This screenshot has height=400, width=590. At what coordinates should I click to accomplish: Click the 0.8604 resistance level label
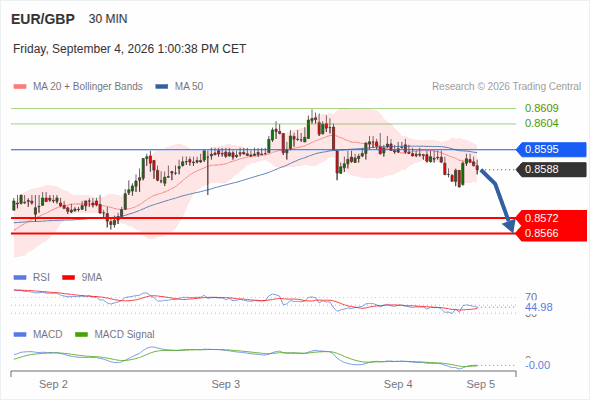(x=541, y=123)
